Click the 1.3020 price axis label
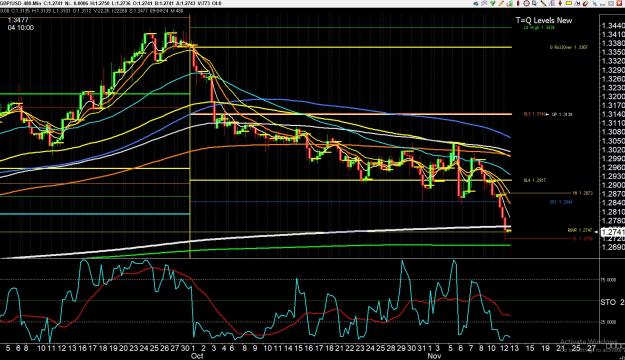This screenshot has height=360, width=625. coord(613,150)
